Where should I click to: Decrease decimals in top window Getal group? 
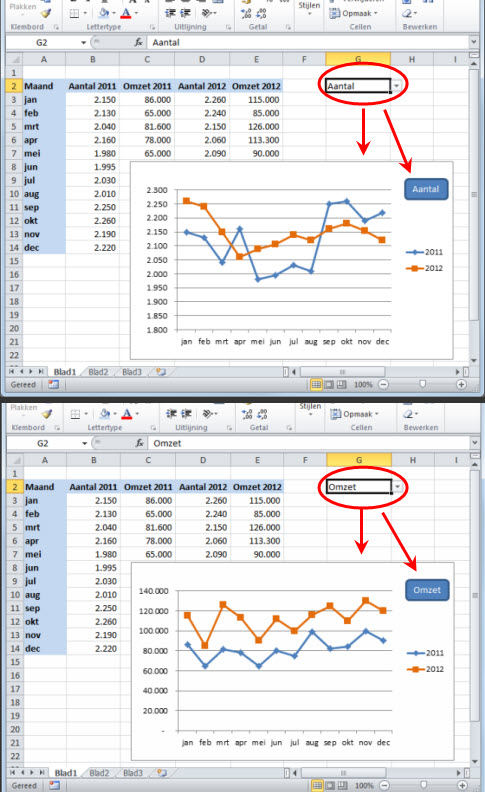261,13
